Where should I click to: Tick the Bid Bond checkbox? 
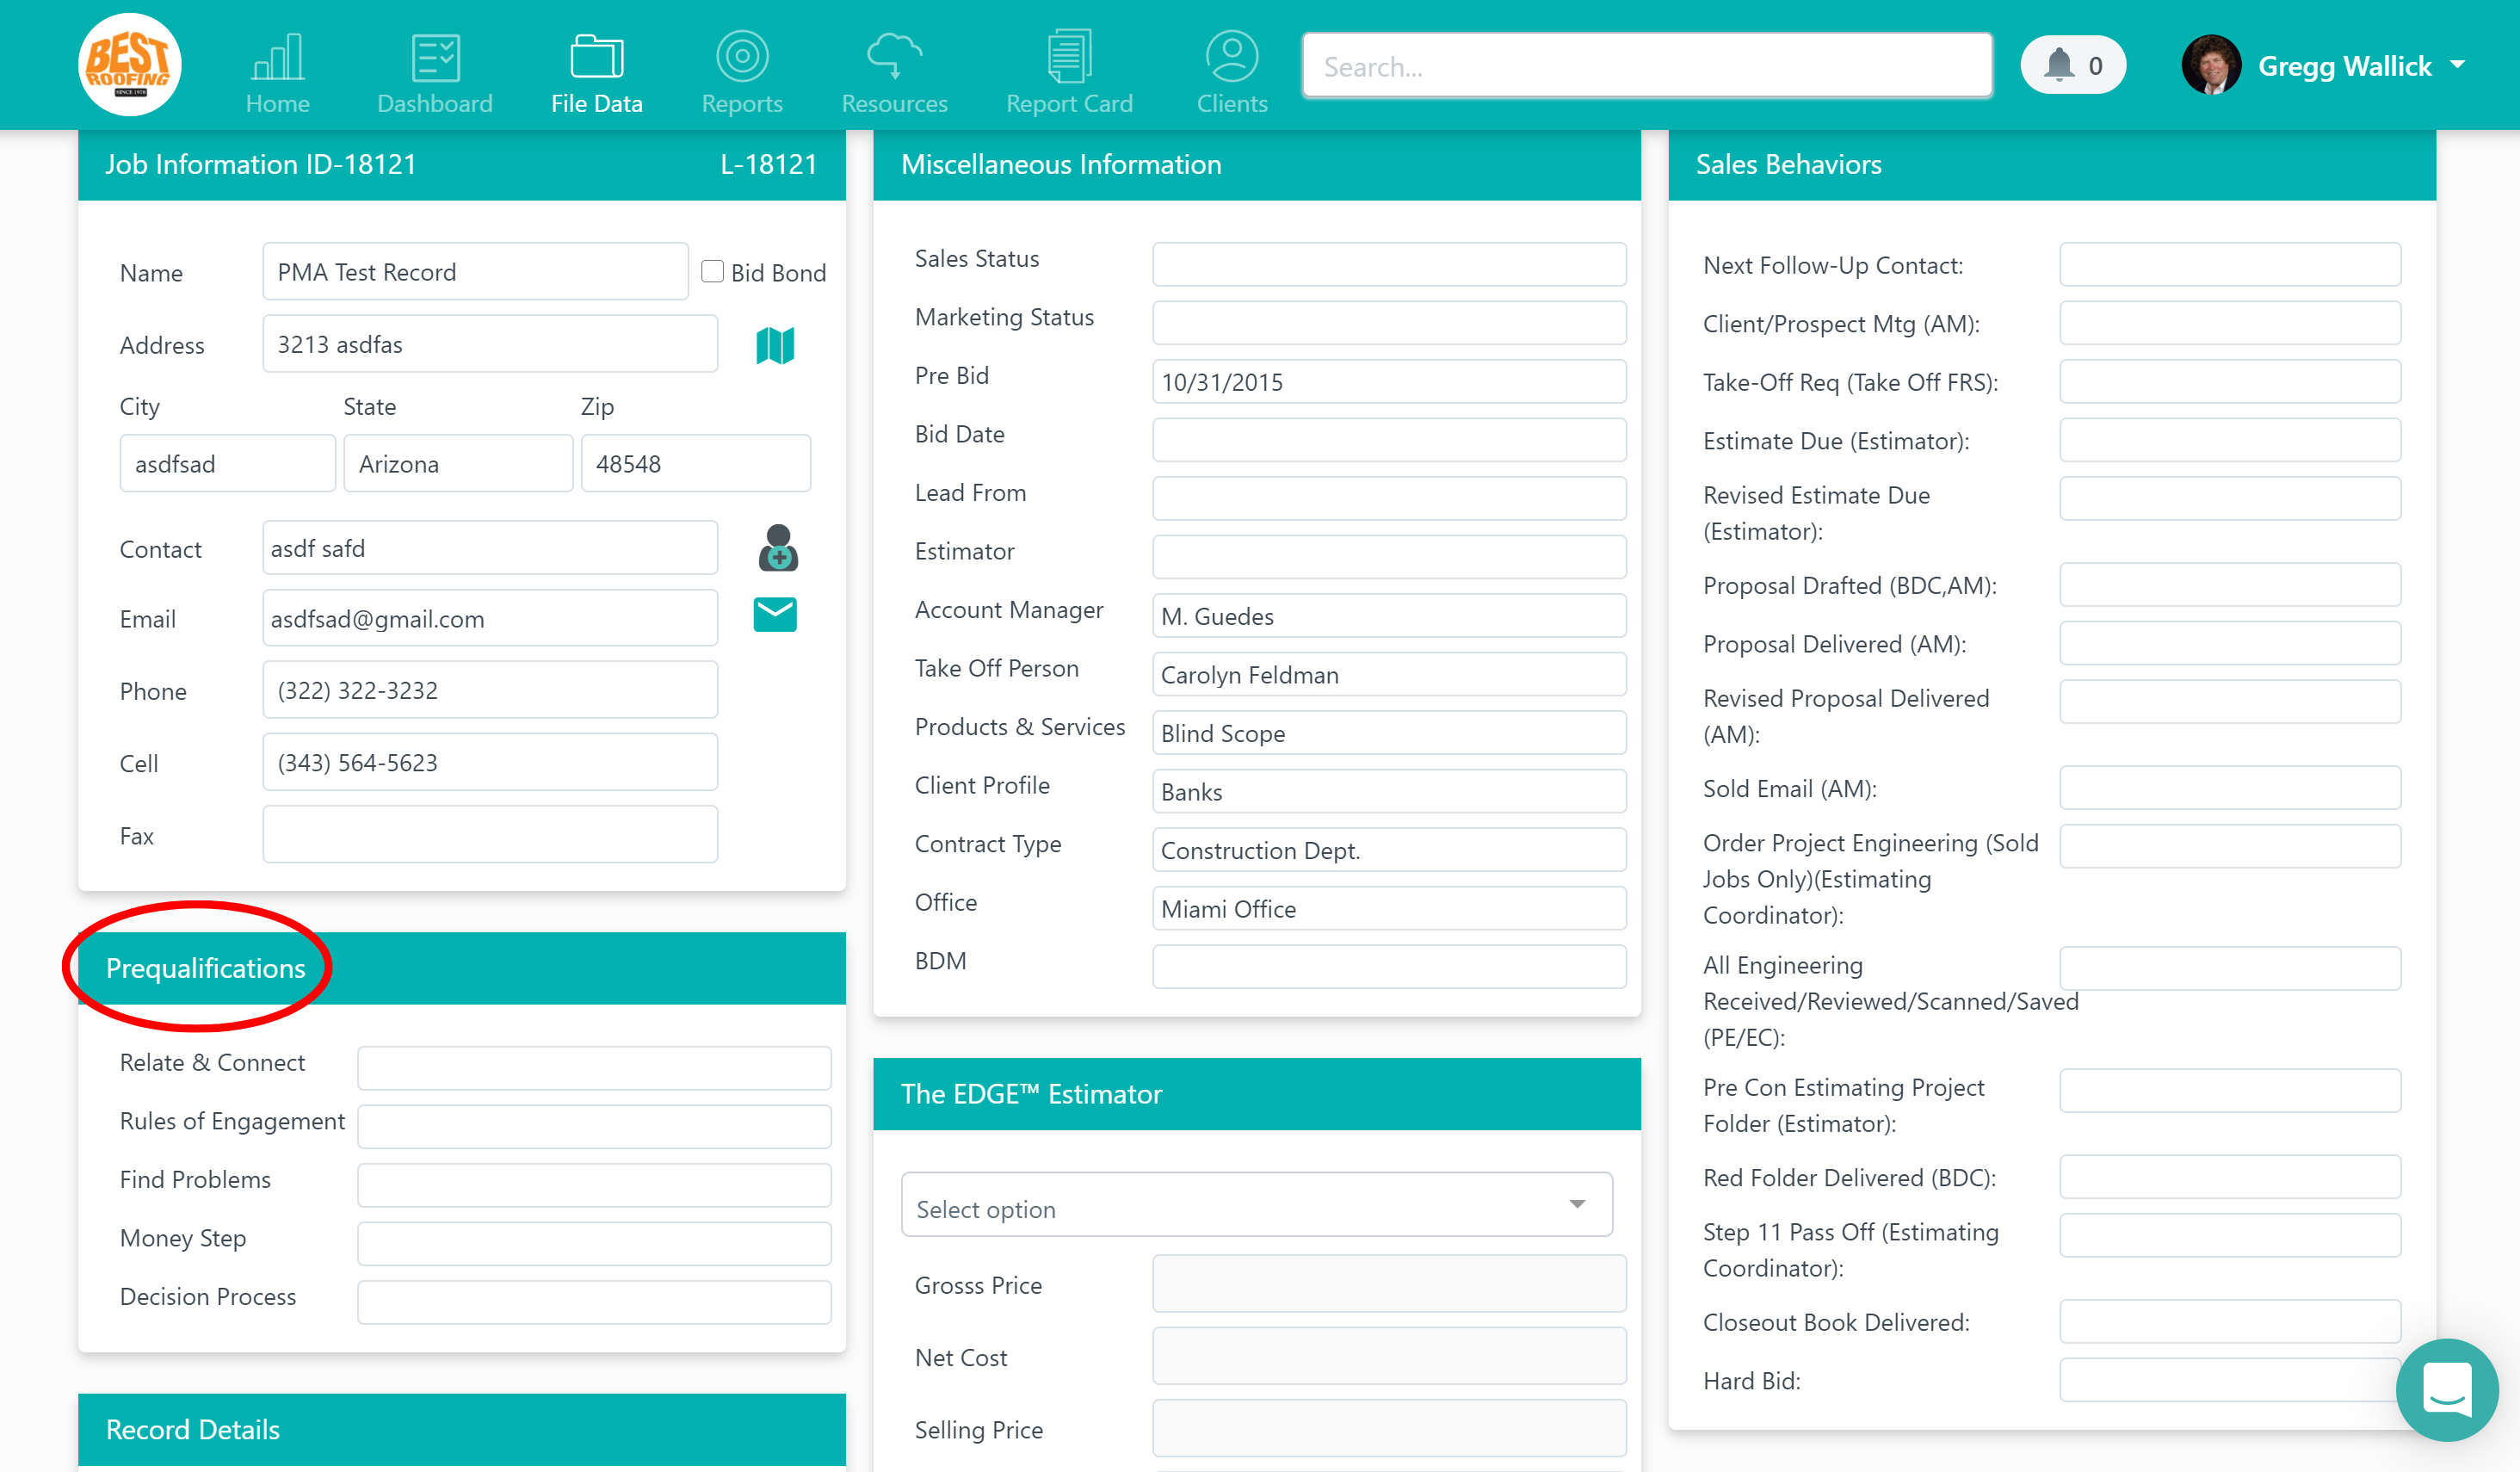pos(712,272)
